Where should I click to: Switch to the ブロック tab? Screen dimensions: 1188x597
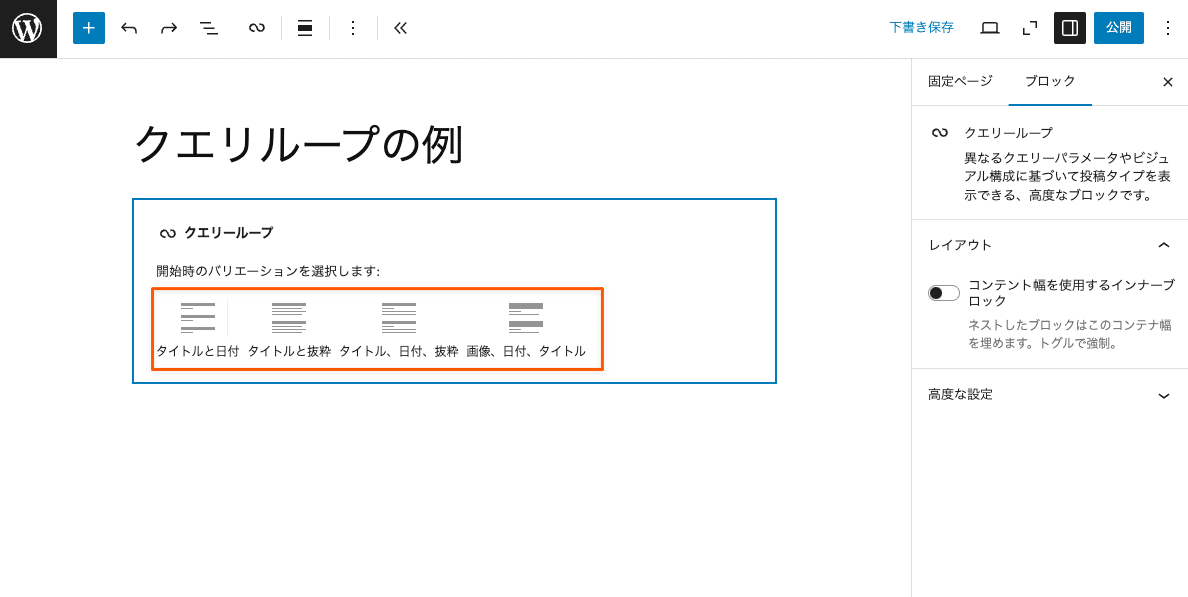tap(1050, 81)
